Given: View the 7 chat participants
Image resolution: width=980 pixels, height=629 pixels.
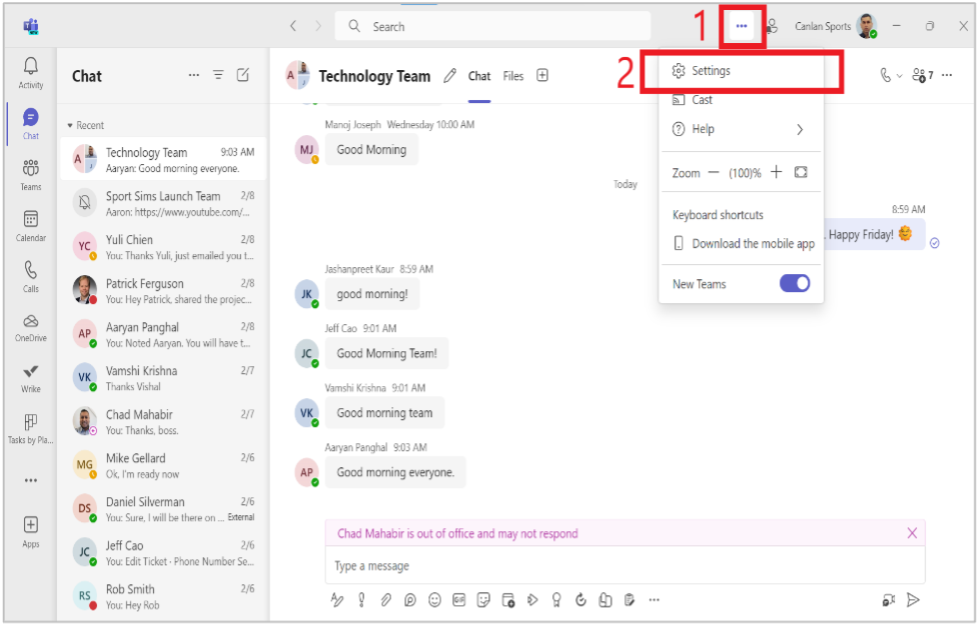Looking at the screenshot, I should pyautogui.click(x=922, y=76).
